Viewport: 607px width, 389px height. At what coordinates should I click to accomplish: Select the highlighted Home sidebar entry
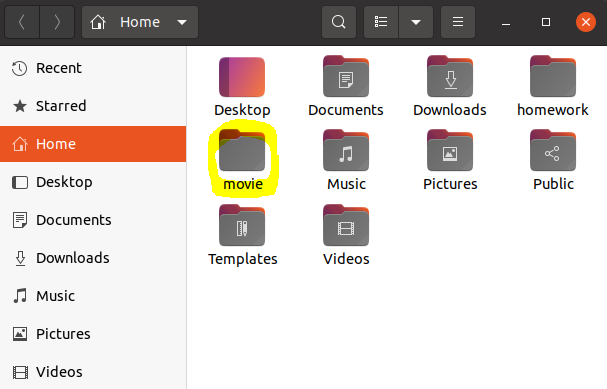(93, 144)
